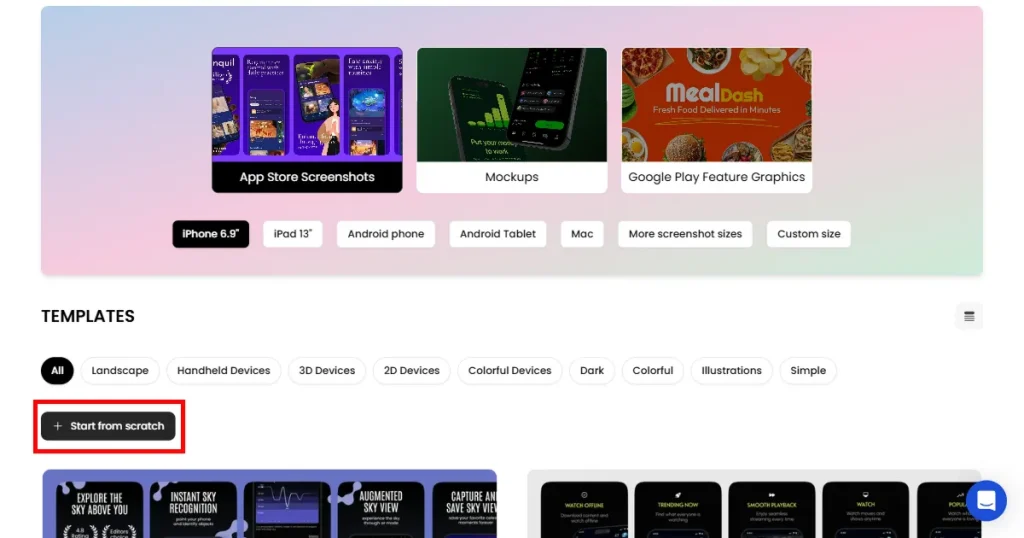Filter templates by Illustrations
Screen dimensions: 1024x538
(731, 371)
